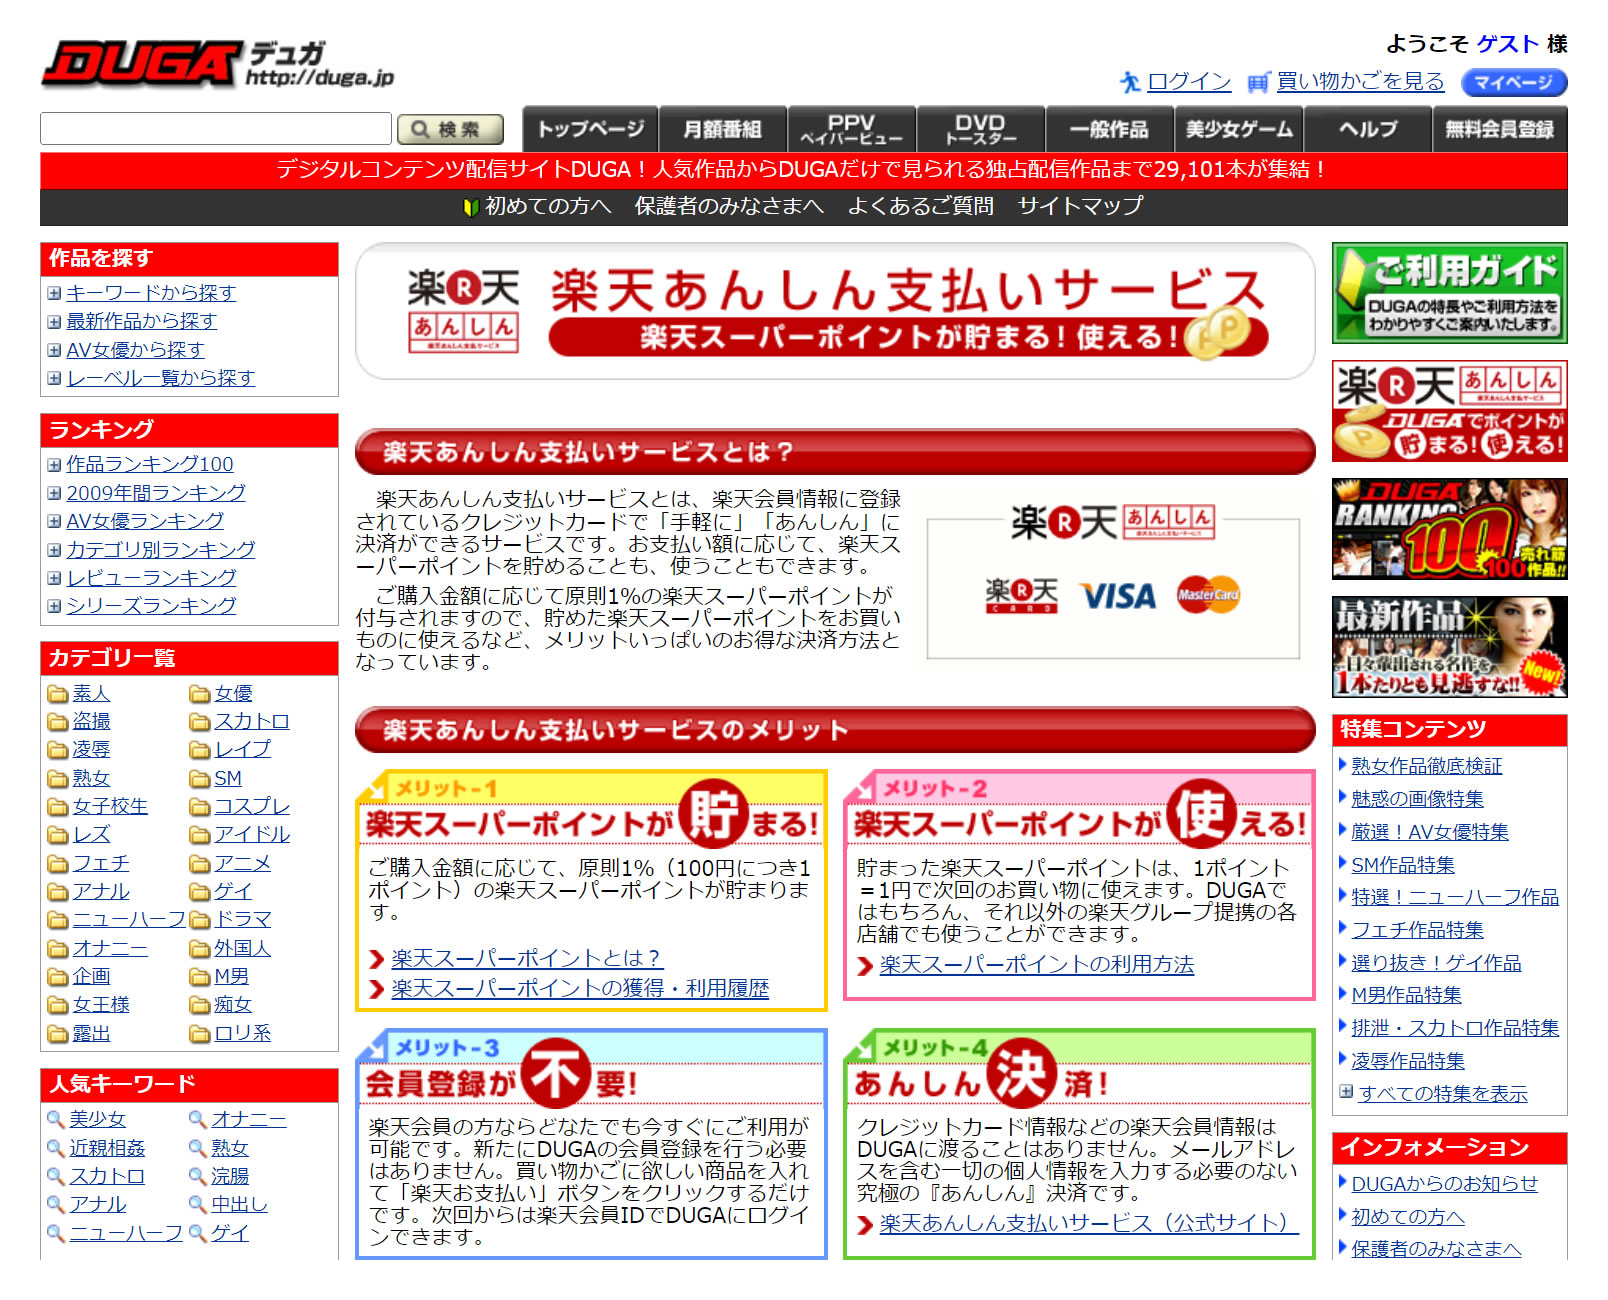Click red arrow beside 楽天スーパーポイントとは？
The image size is (1608, 1300).
(x=376, y=960)
